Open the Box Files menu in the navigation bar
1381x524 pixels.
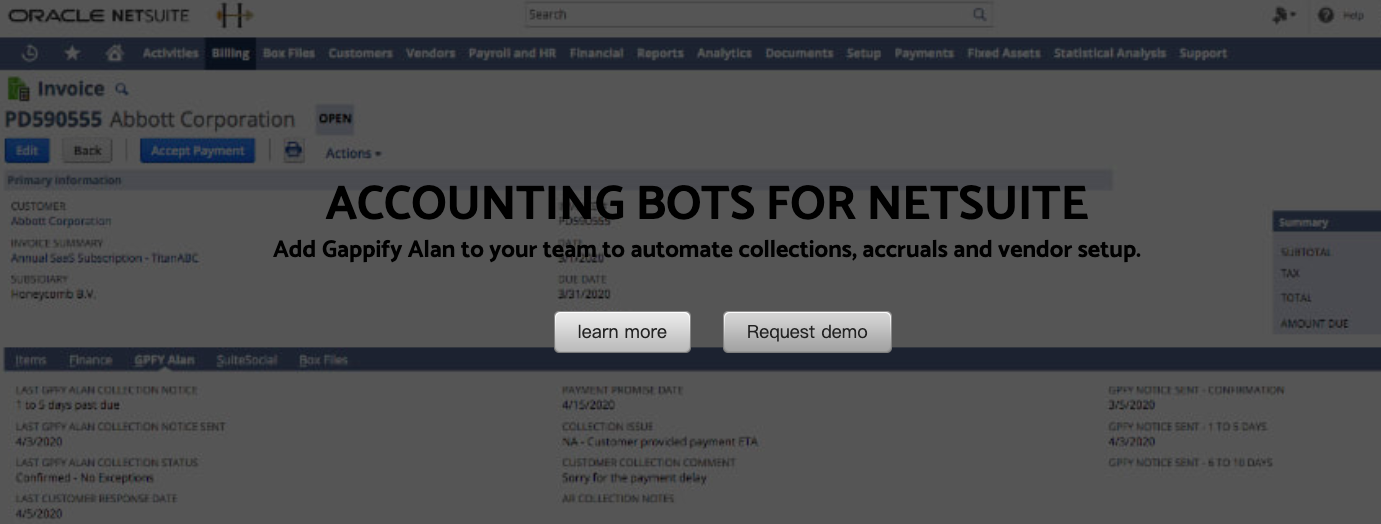coord(289,53)
